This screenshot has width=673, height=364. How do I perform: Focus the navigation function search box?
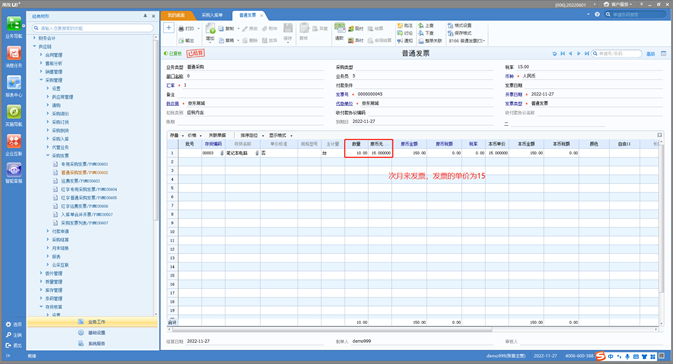[93, 28]
